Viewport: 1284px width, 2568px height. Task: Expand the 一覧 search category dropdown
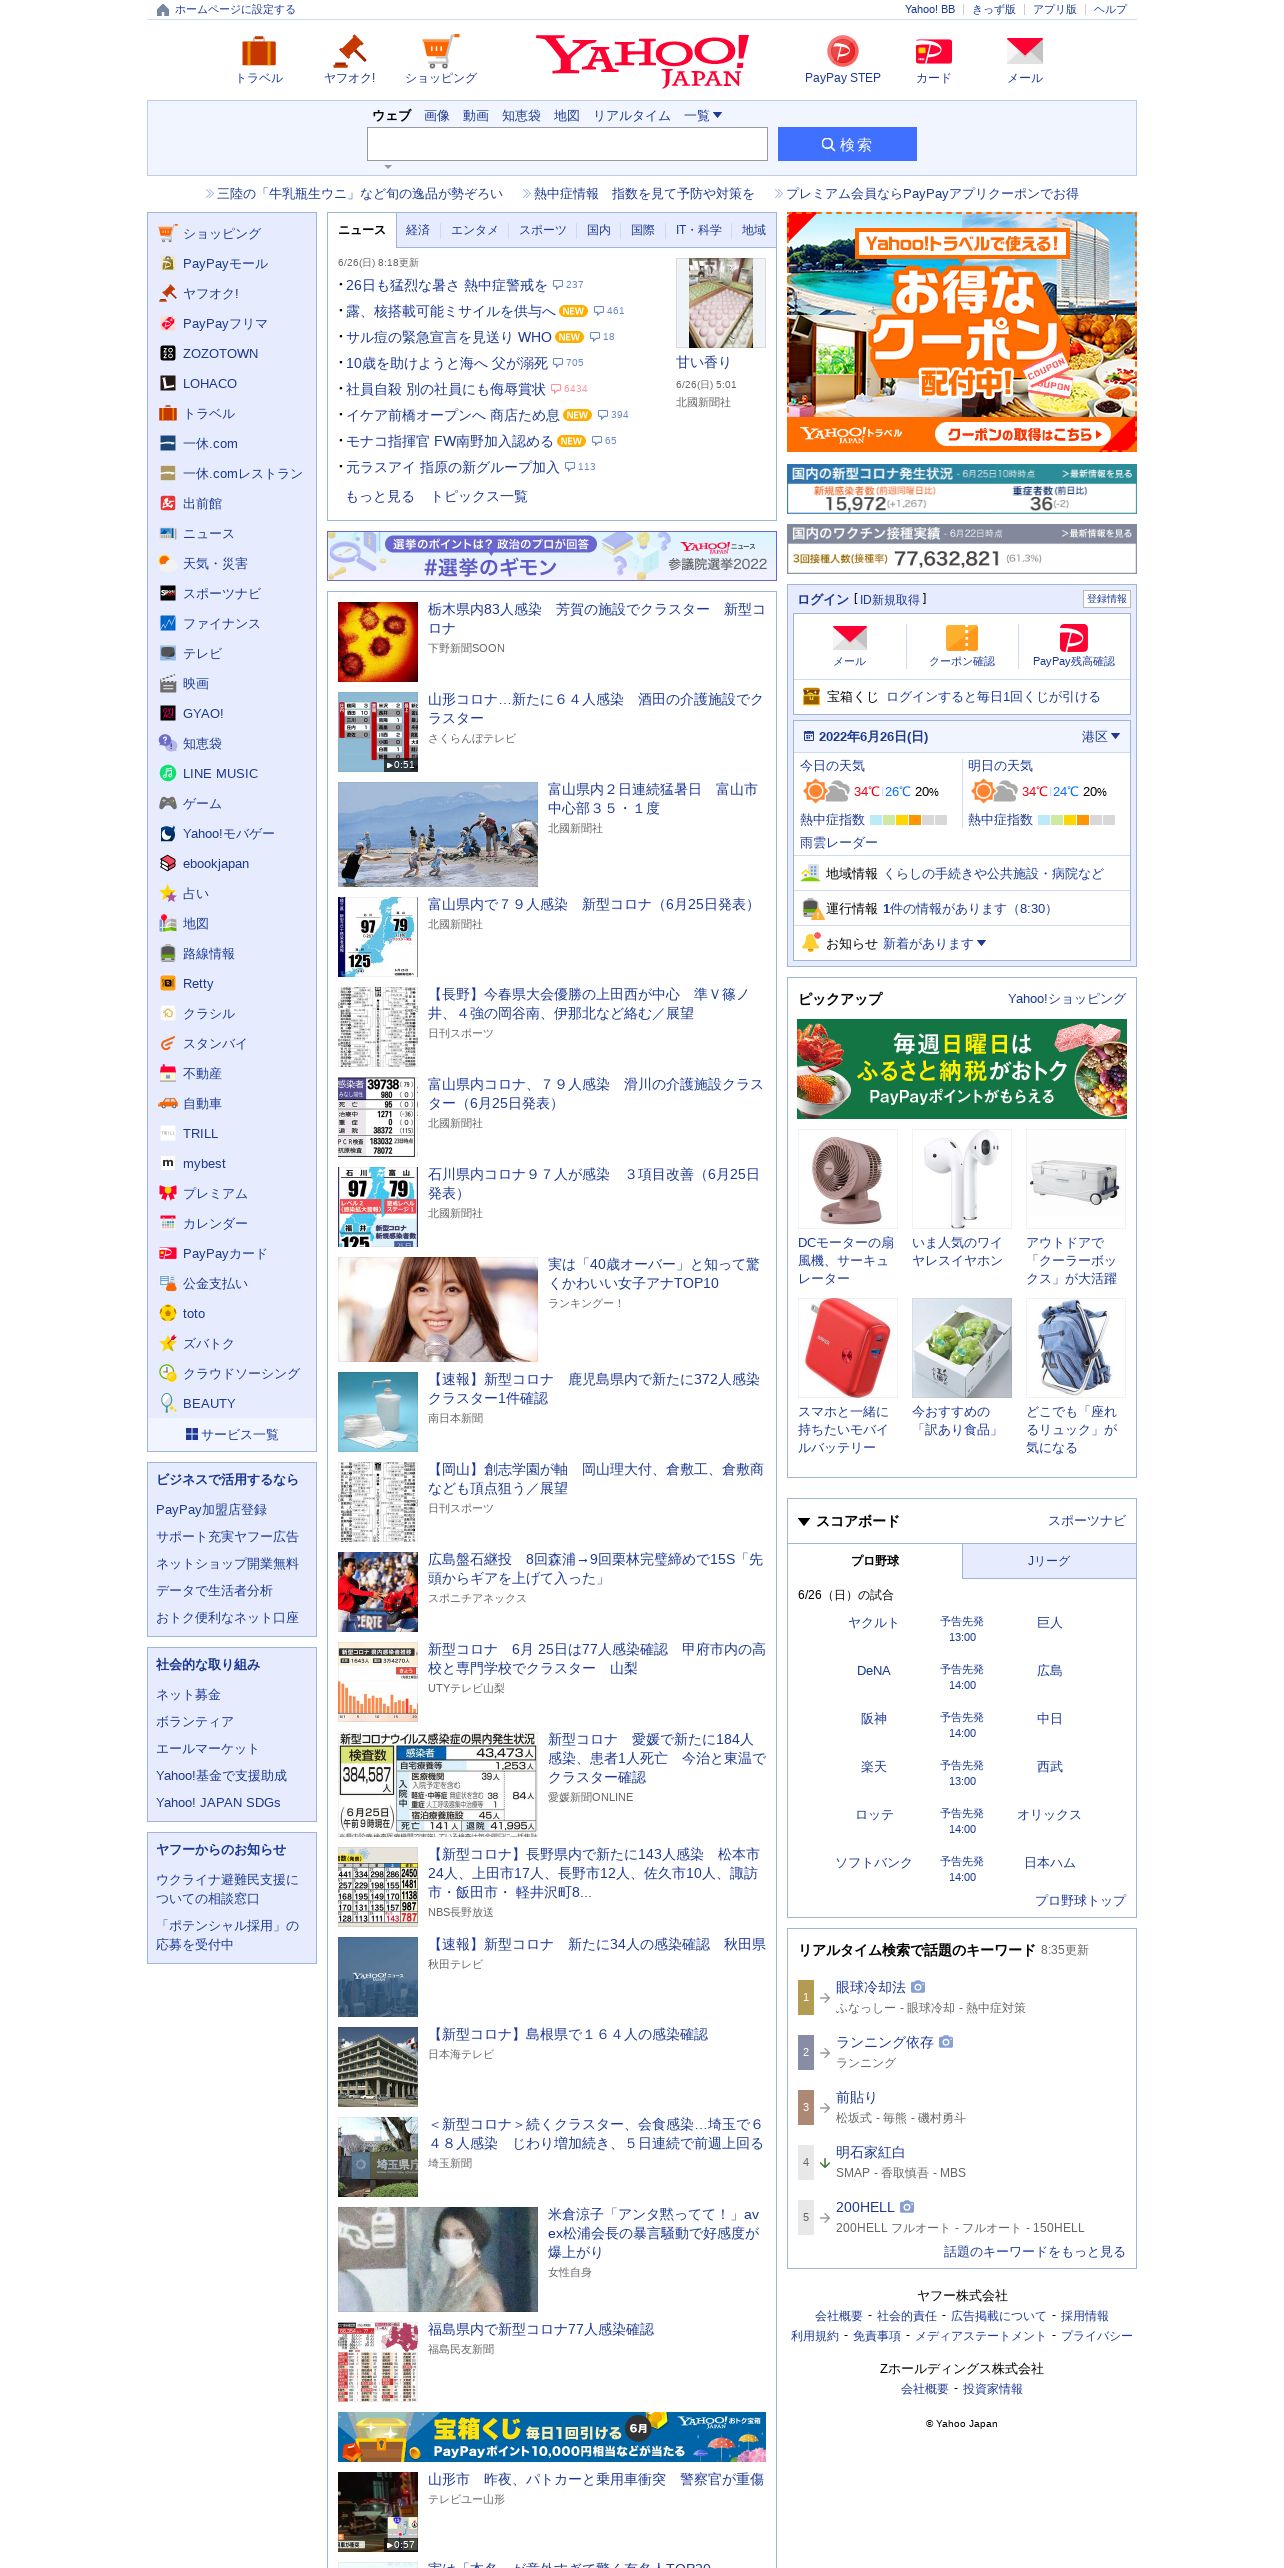tap(703, 116)
